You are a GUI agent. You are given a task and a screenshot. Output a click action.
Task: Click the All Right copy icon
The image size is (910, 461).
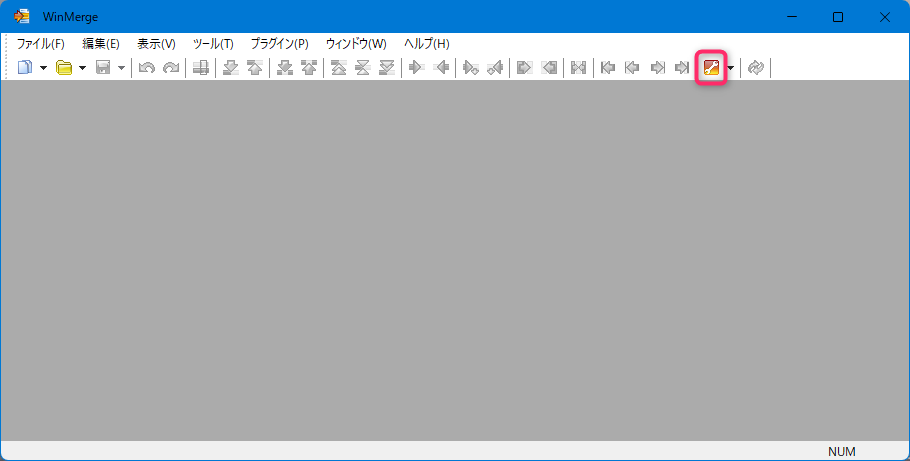tap(525, 68)
